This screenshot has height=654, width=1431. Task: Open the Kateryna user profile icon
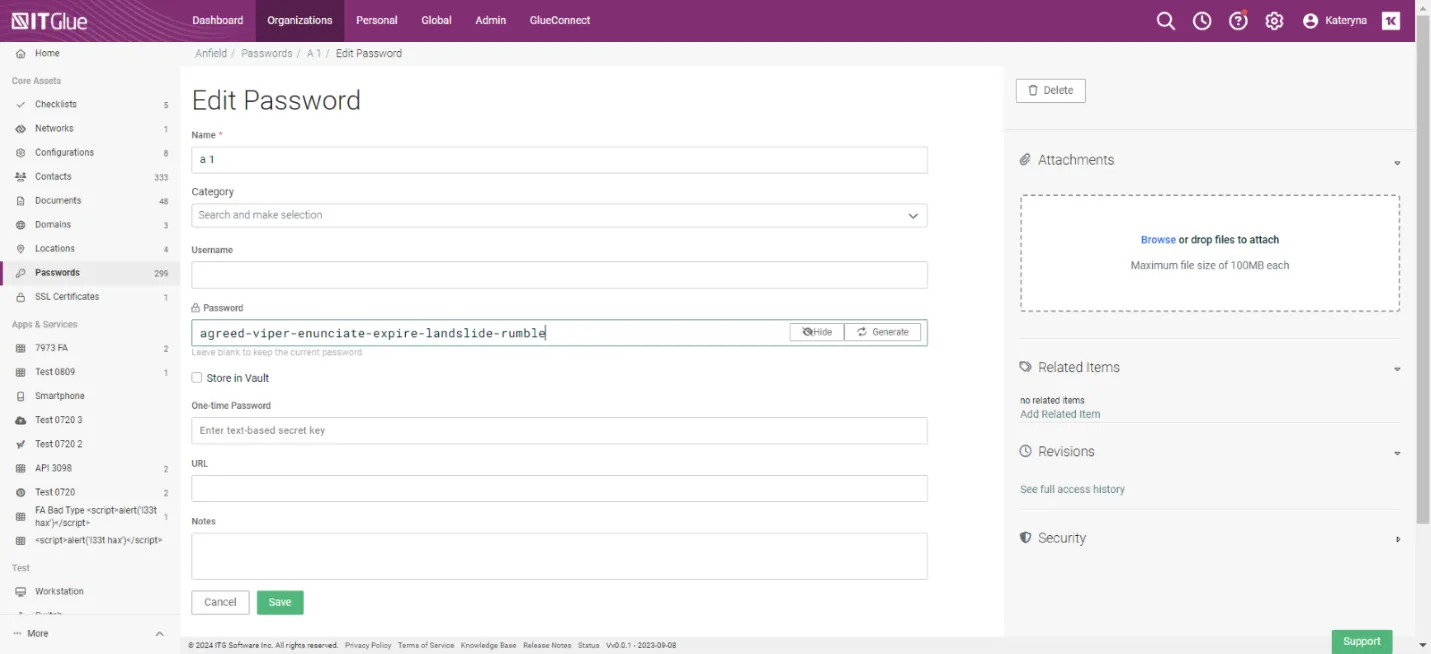tap(1311, 21)
